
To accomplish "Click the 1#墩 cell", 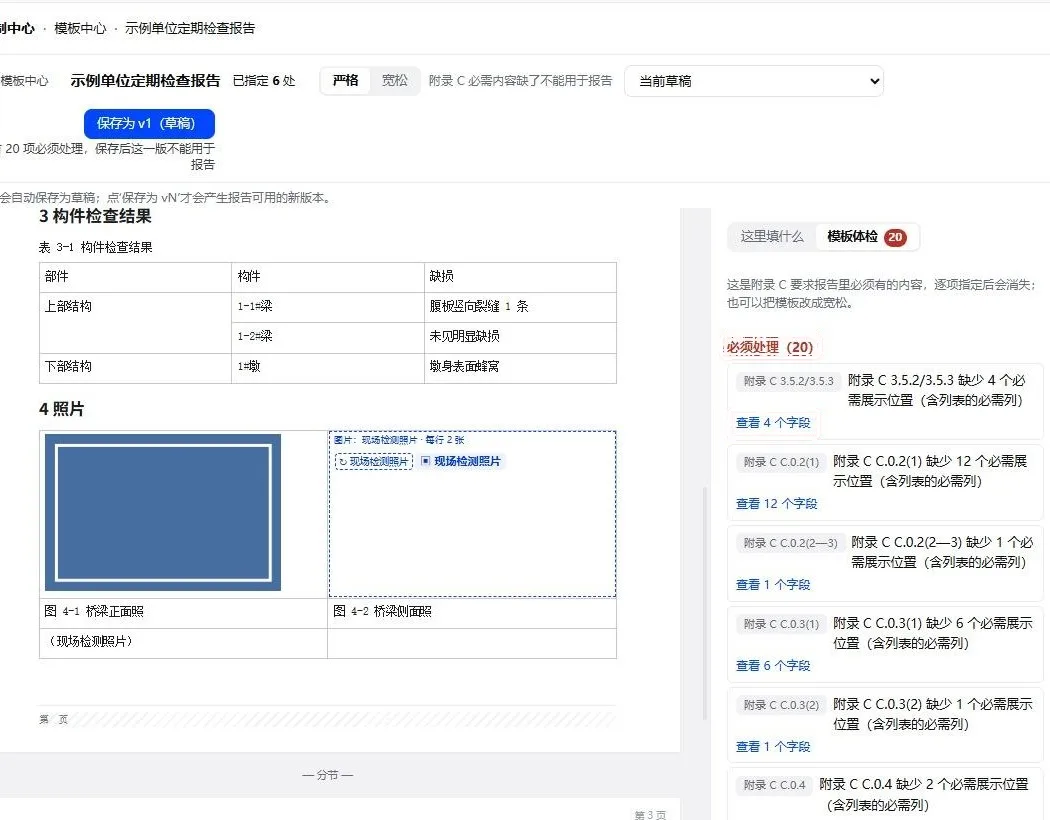I will tap(327, 367).
